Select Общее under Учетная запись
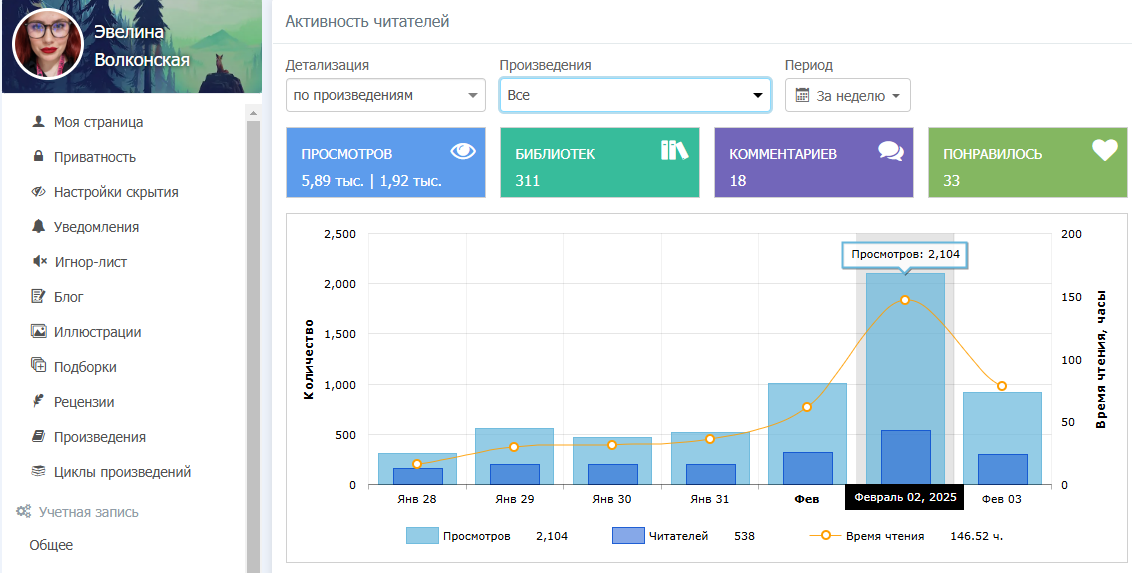 coord(51,545)
